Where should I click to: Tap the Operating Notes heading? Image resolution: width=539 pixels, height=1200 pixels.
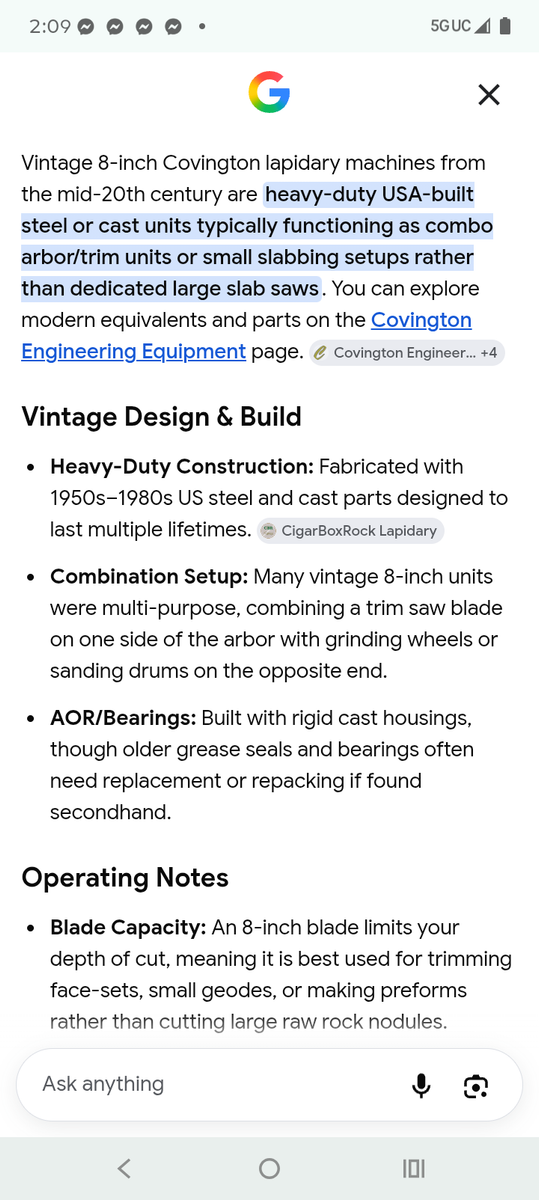point(125,877)
